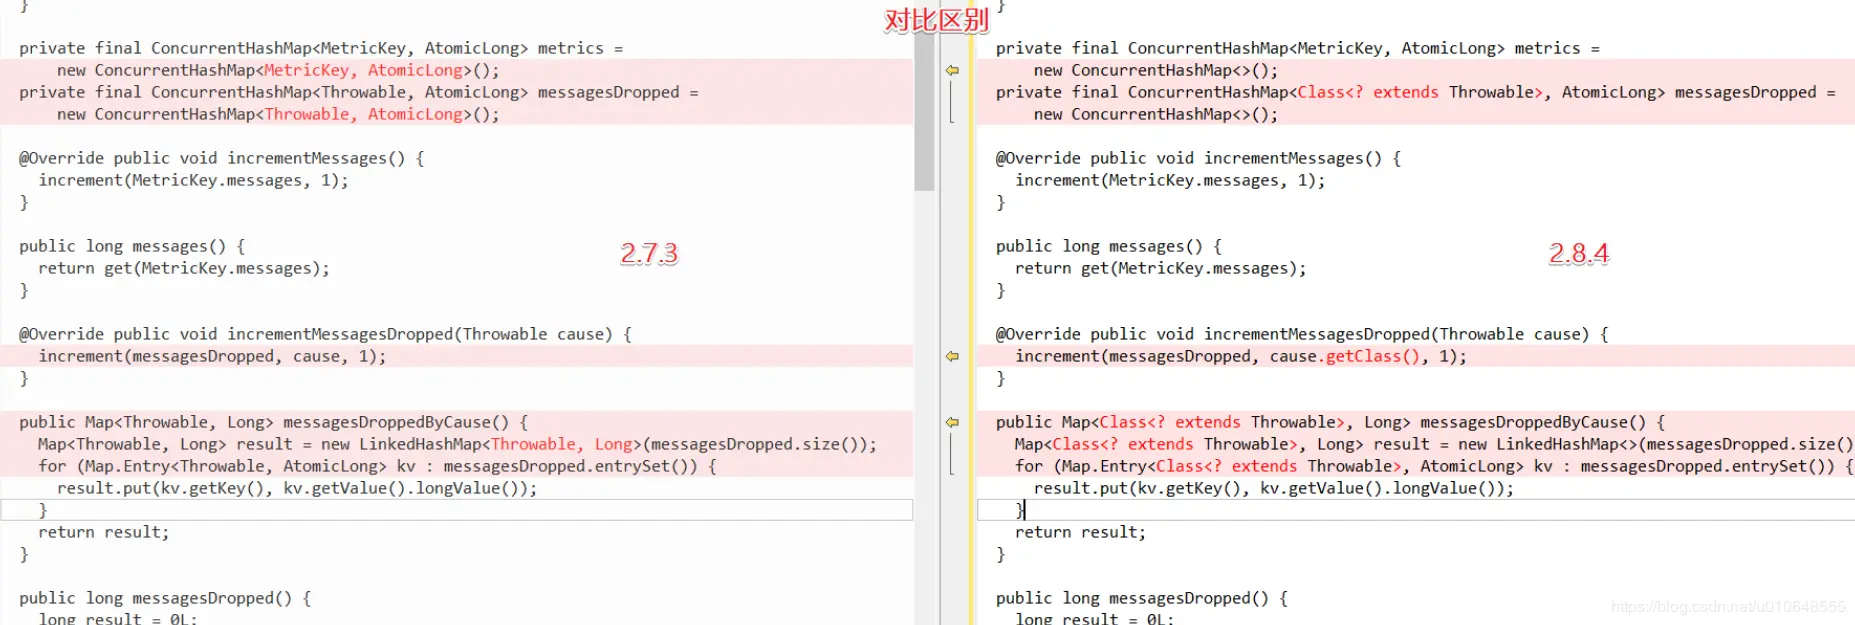
Task: Click the right pane '@Override public void incrementMessages()' line
Action: tap(1199, 158)
